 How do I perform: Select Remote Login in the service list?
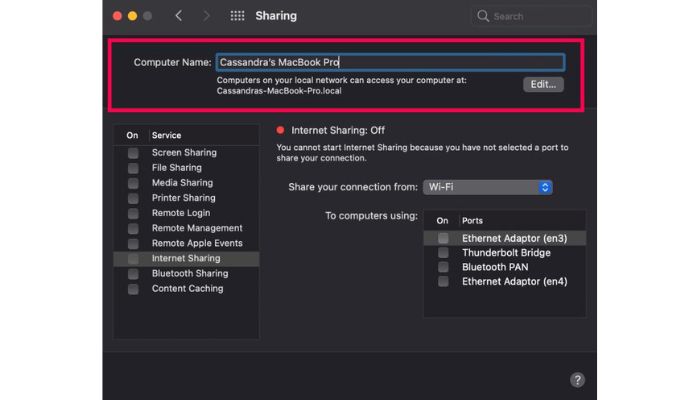[x=181, y=213]
